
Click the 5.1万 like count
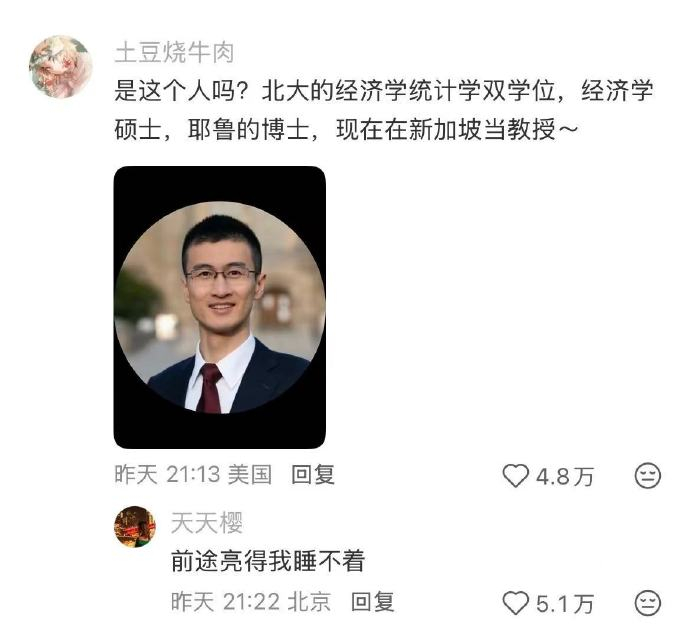pyautogui.click(x=565, y=603)
